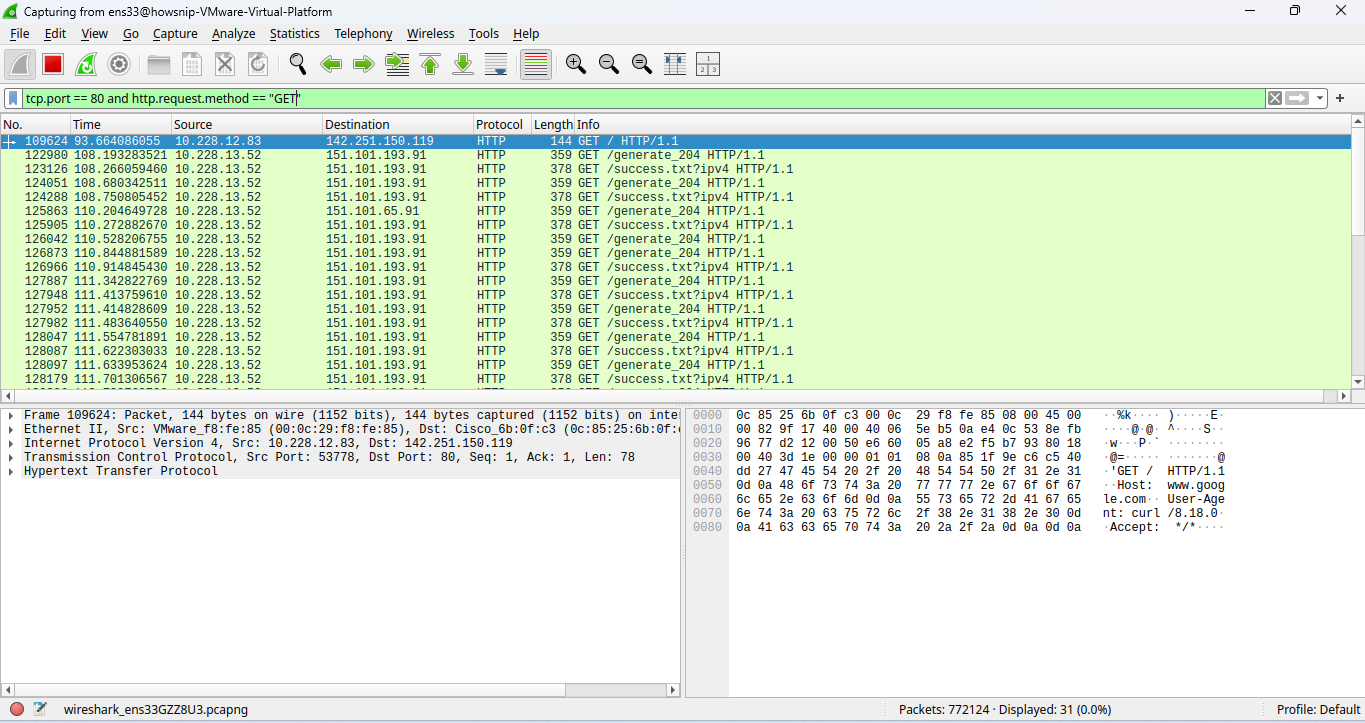
Task: Go forward in packet history
Action: [364, 65]
